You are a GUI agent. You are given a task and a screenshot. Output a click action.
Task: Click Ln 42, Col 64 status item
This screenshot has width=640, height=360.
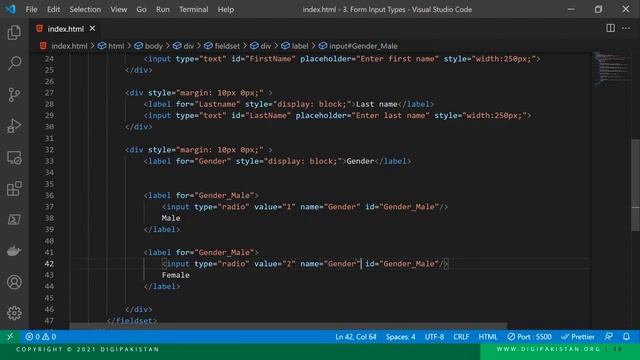pos(356,337)
